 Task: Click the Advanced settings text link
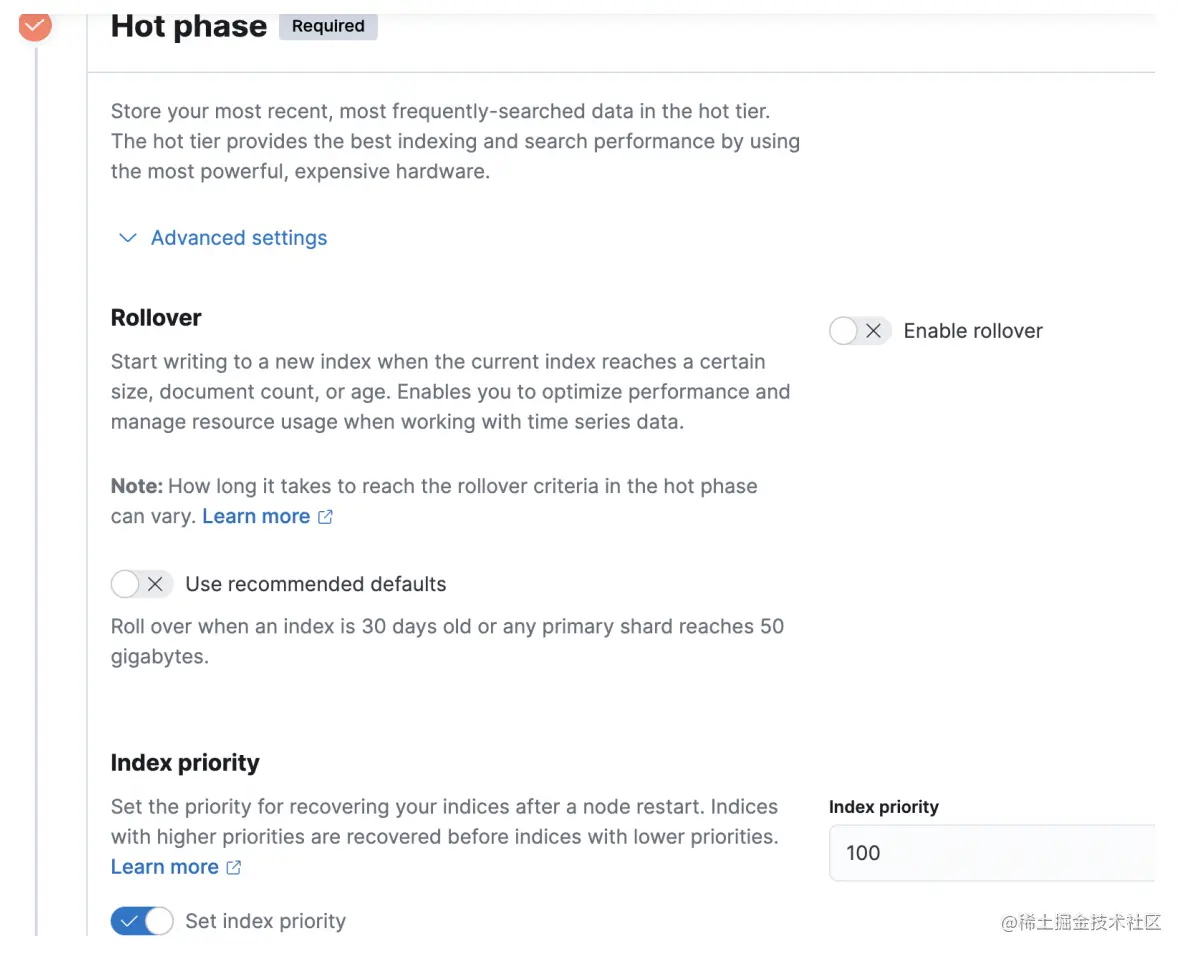239,238
